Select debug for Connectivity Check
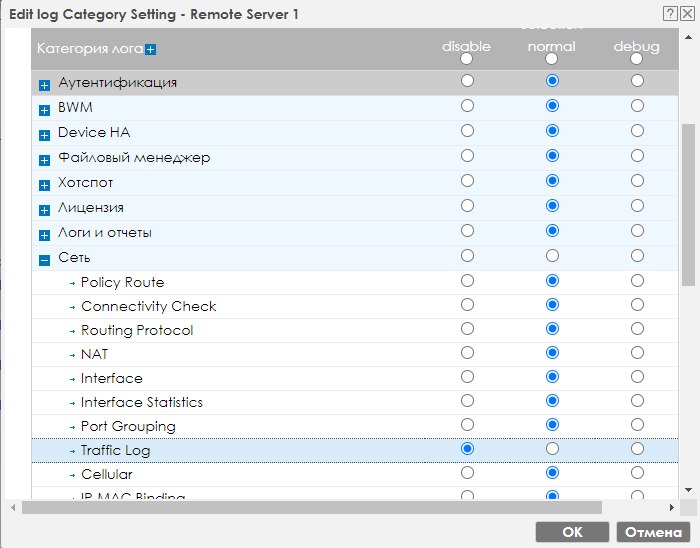700x548 pixels. (637, 305)
